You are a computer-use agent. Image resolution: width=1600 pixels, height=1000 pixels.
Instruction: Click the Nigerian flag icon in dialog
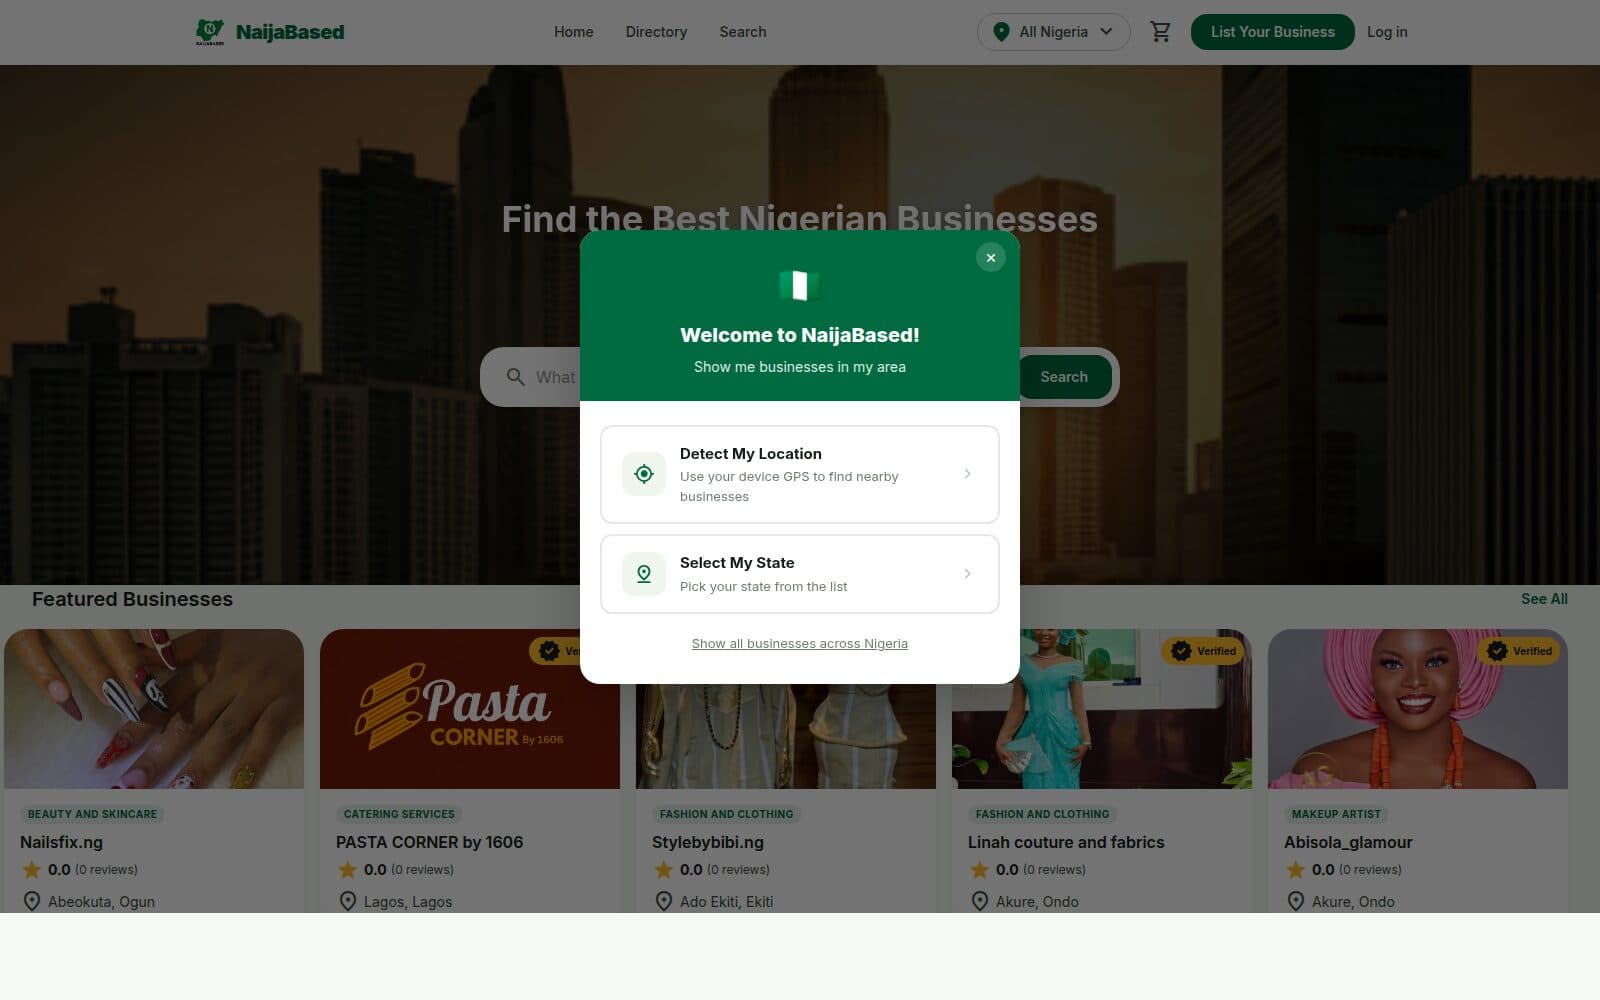[x=800, y=286]
